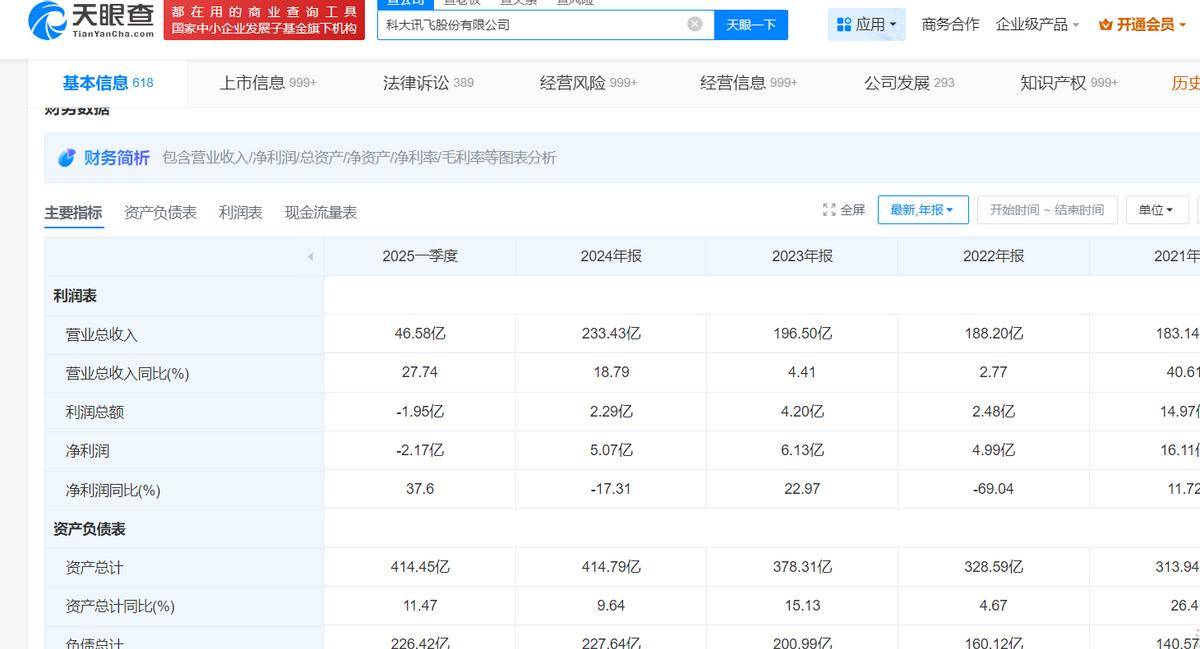
Task: Click the company name search input field
Action: click(x=530, y=24)
